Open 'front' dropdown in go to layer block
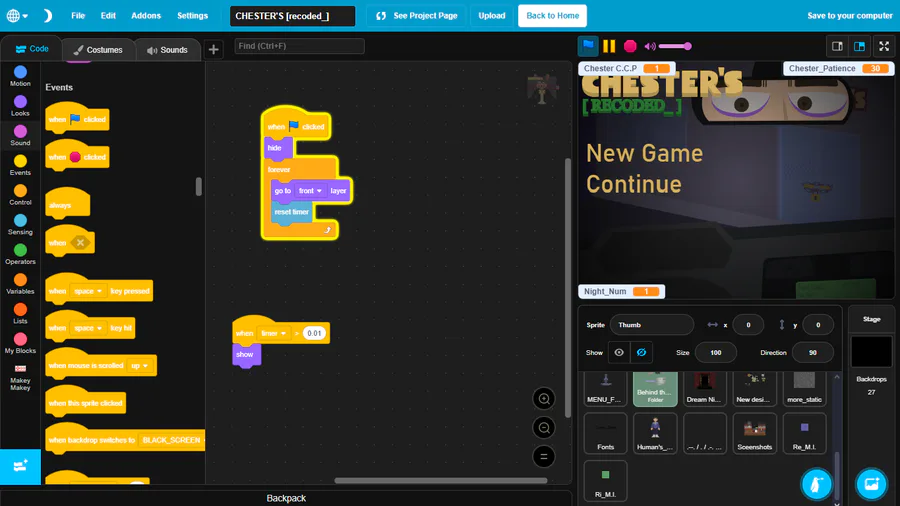Image resolution: width=900 pixels, height=506 pixels. [x=311, y=191]
